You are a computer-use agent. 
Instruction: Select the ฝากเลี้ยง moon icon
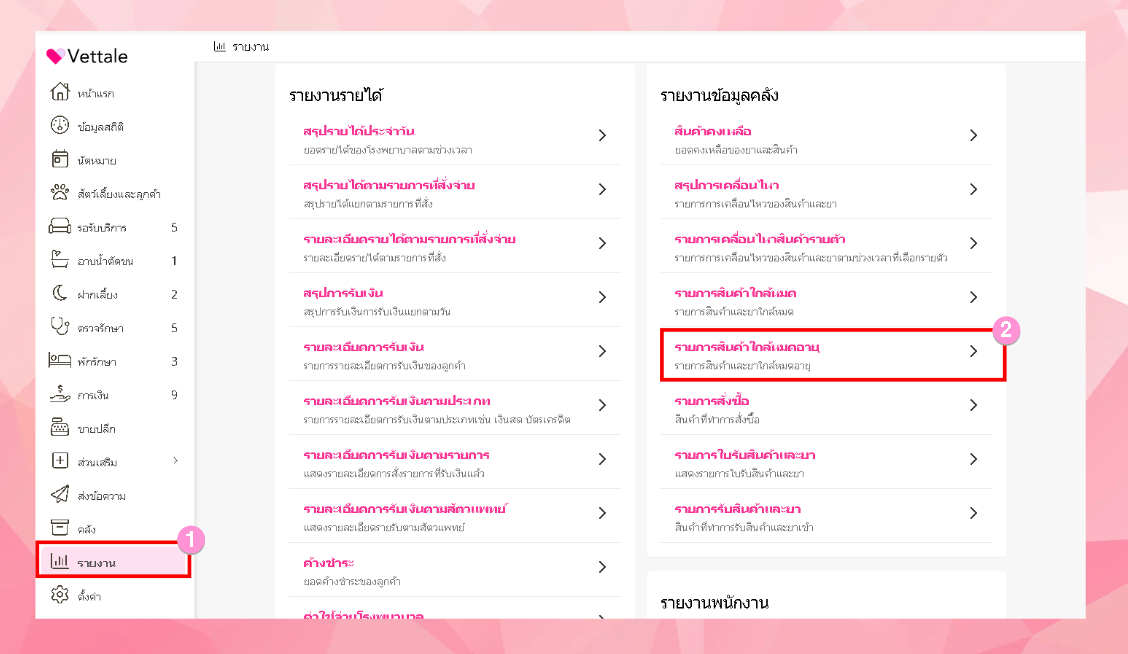[x=59, y=294]
